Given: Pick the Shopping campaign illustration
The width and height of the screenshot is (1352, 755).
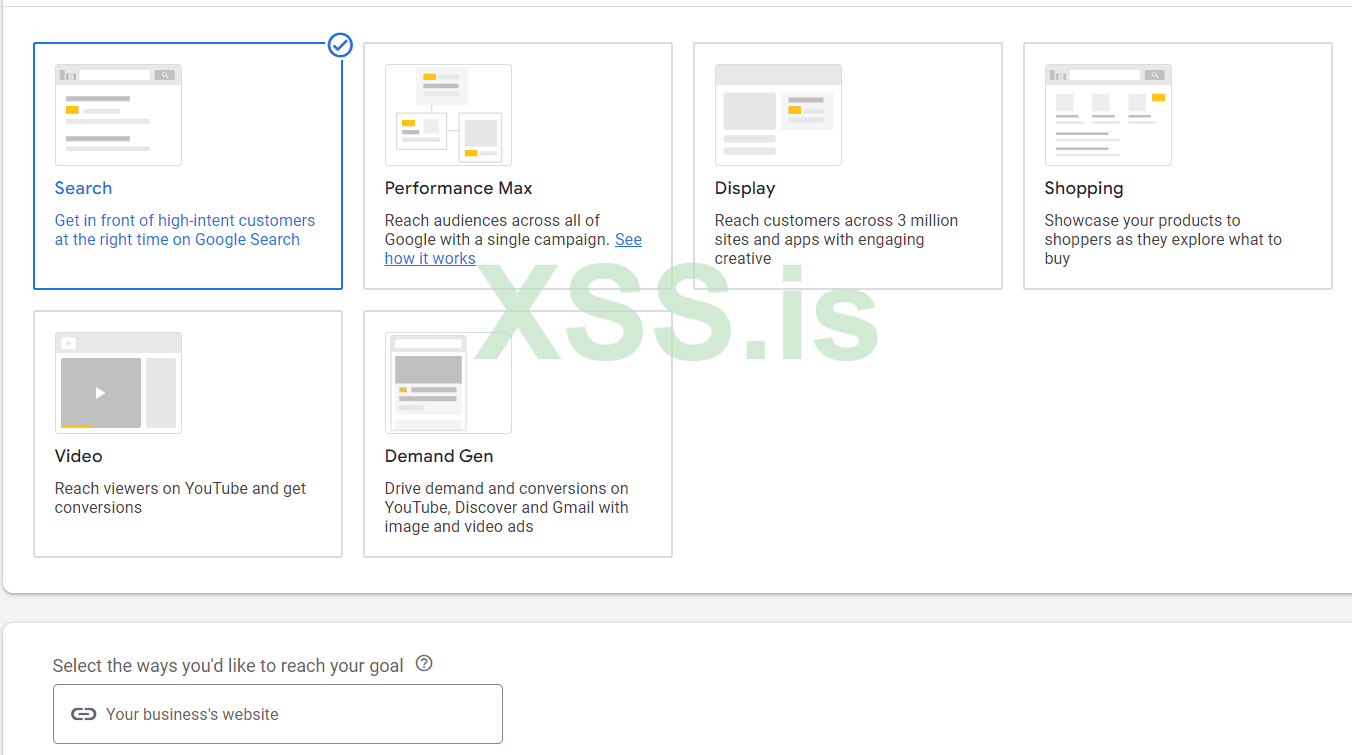Looking at the screenshot, I should pos(1108,115).
